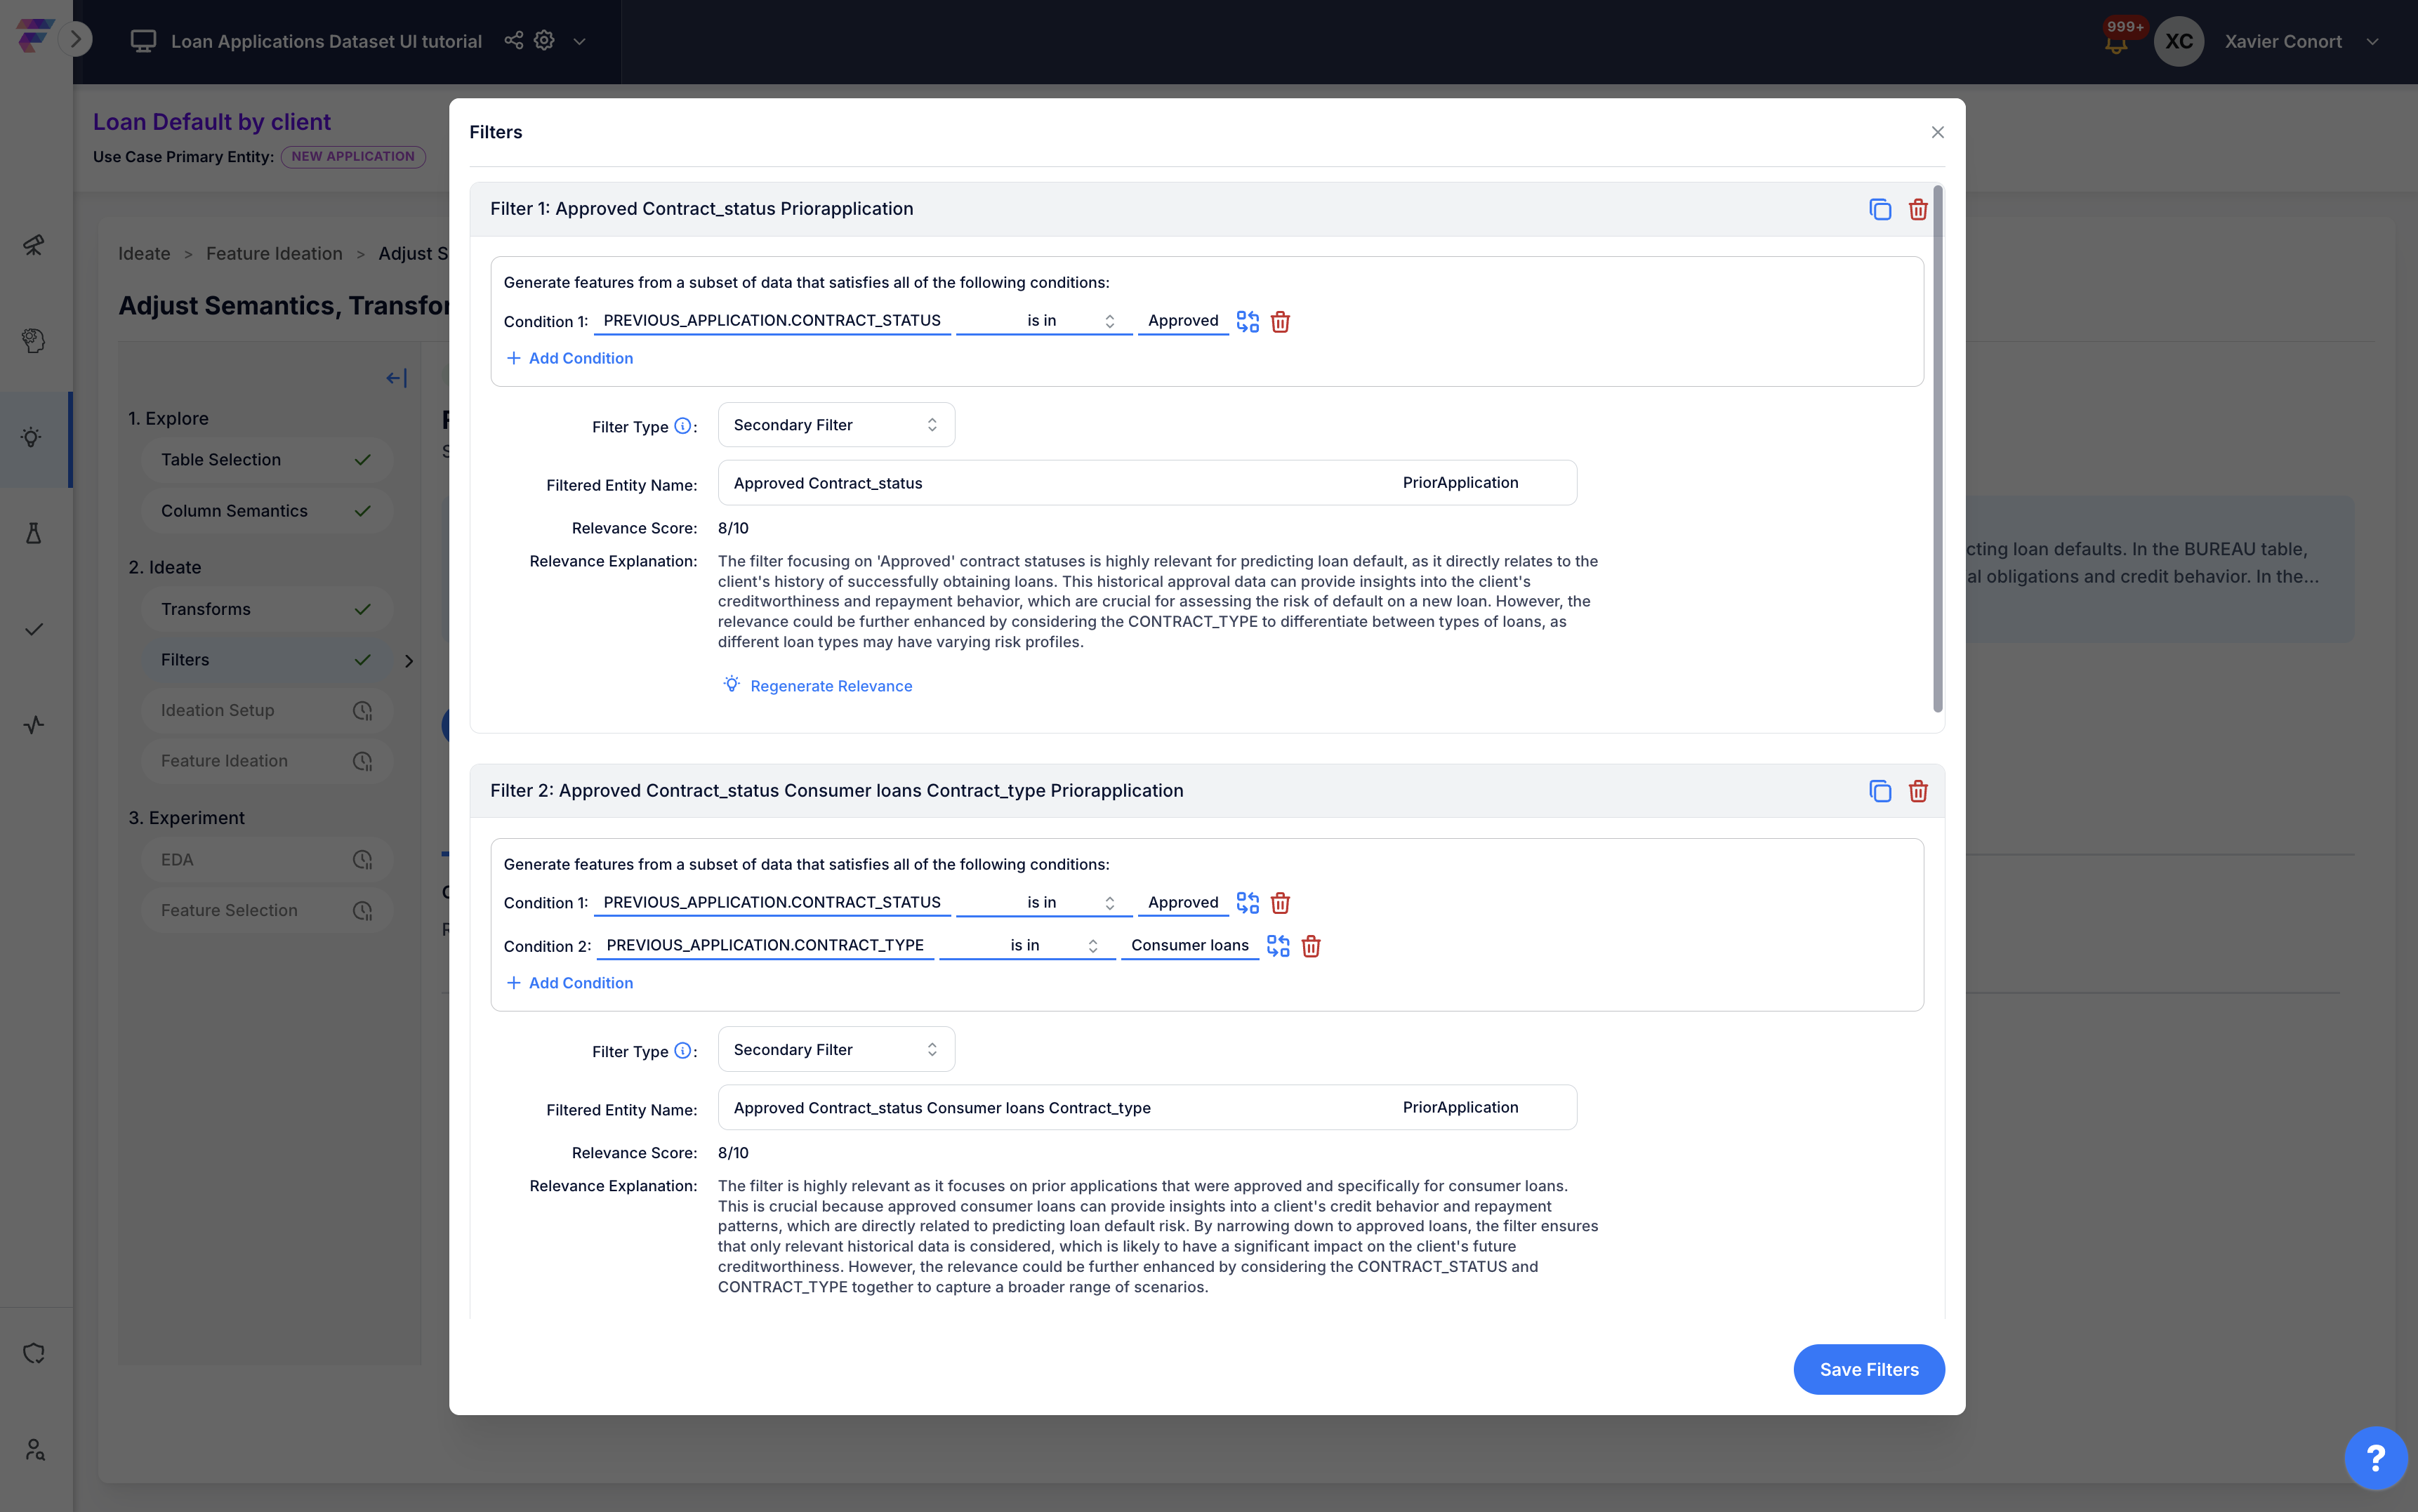
Task: Expand Xavier Conort user menu
Action: click(x=2373, y=42)
